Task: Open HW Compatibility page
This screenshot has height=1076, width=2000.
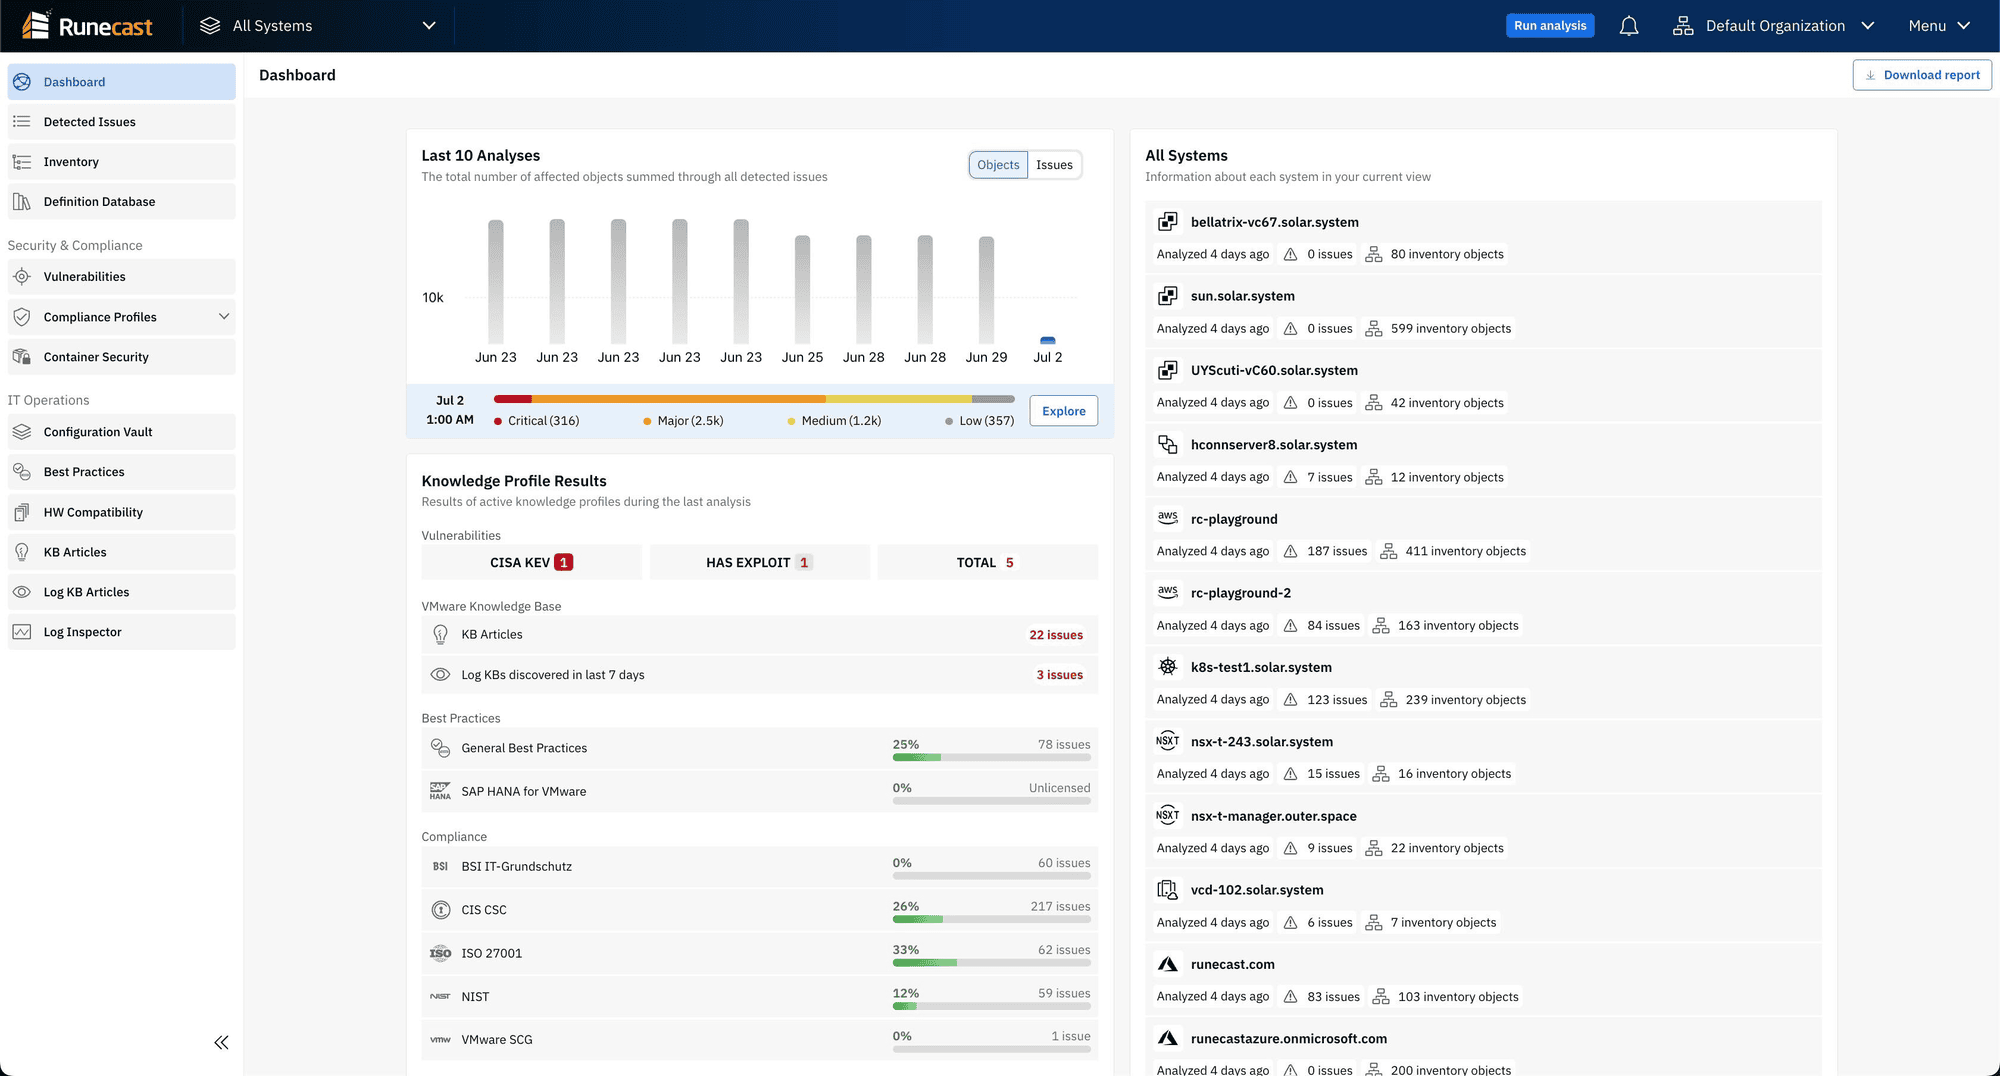Action: [122, 512]
